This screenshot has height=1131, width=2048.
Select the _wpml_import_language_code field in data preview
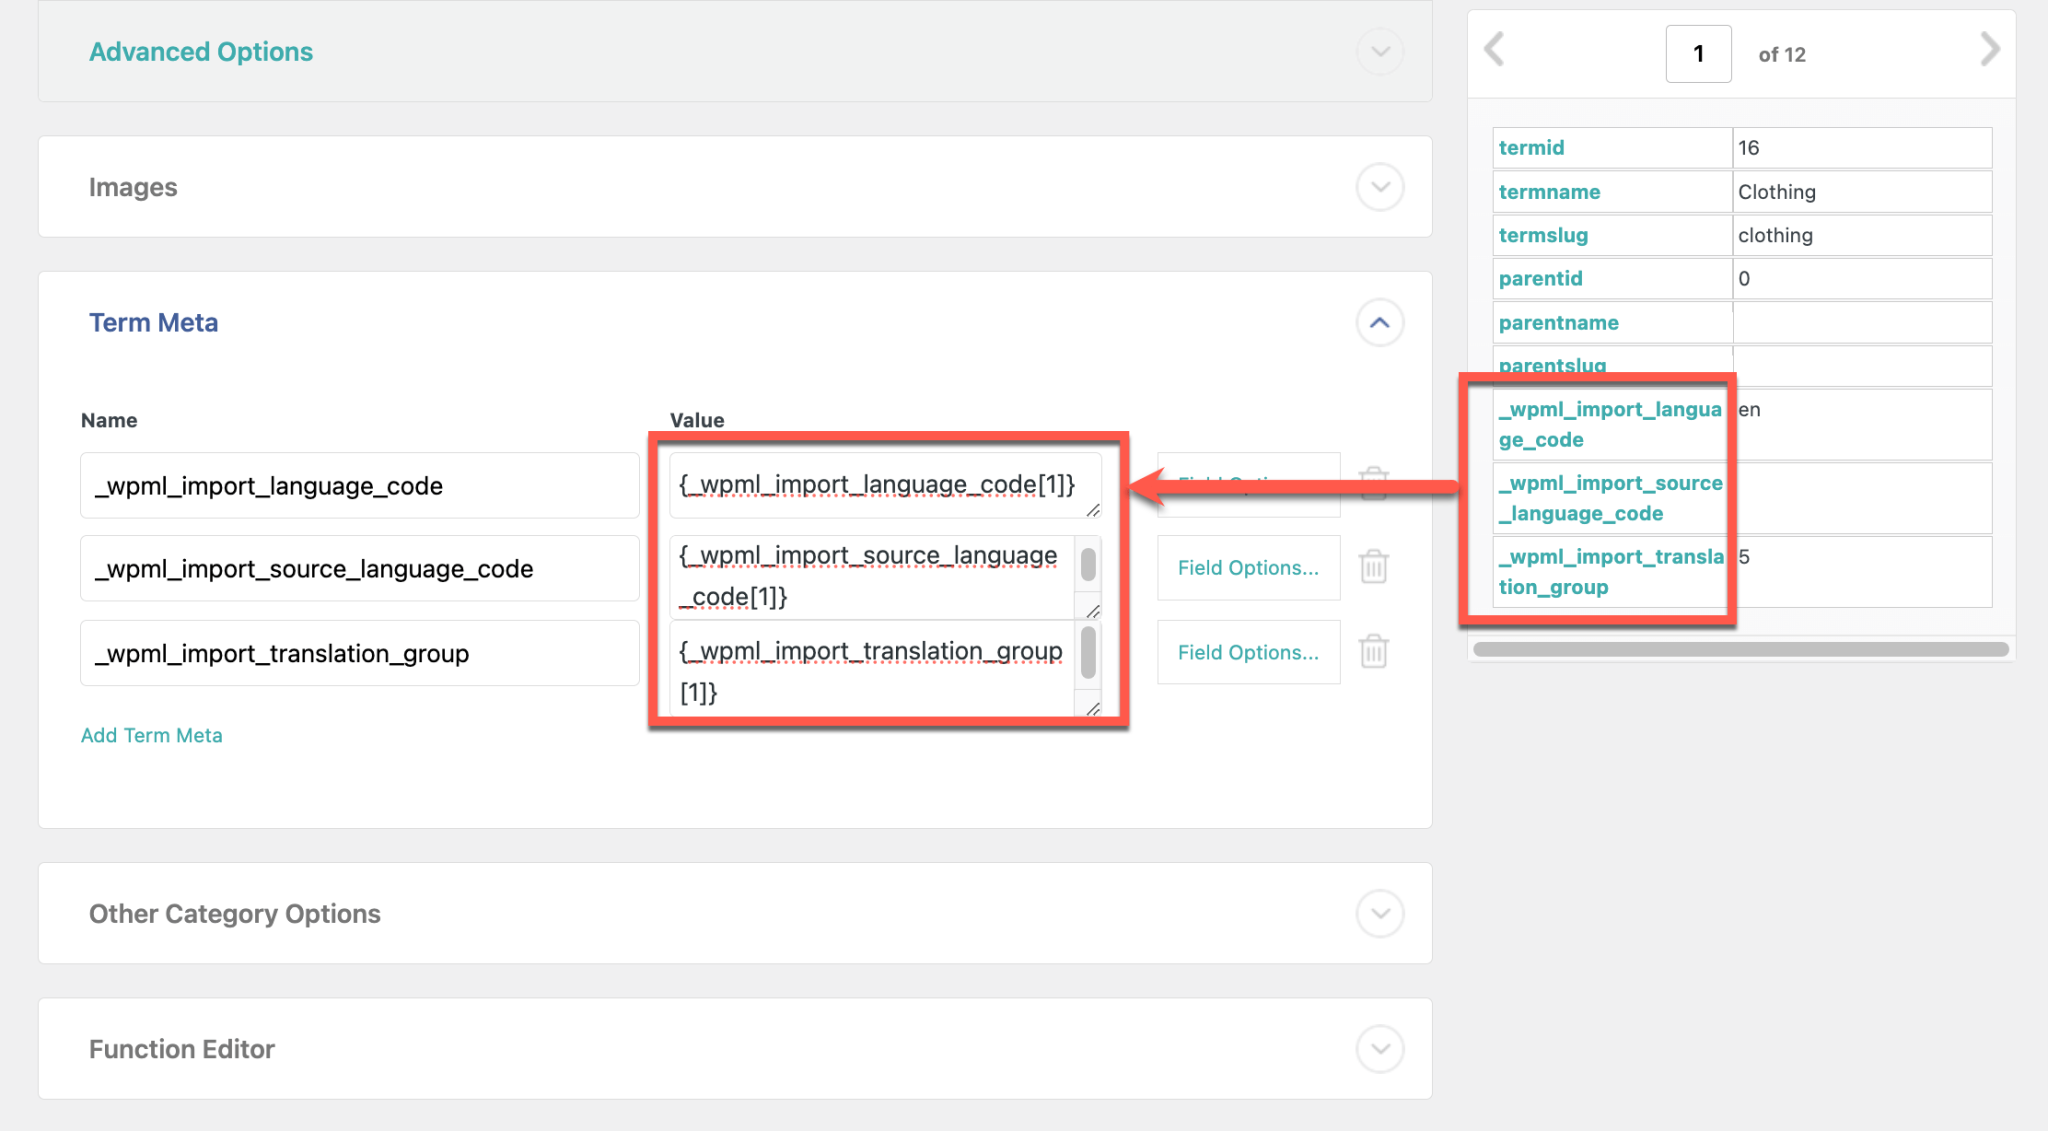pyautogui.click(x=1610, y=423)
